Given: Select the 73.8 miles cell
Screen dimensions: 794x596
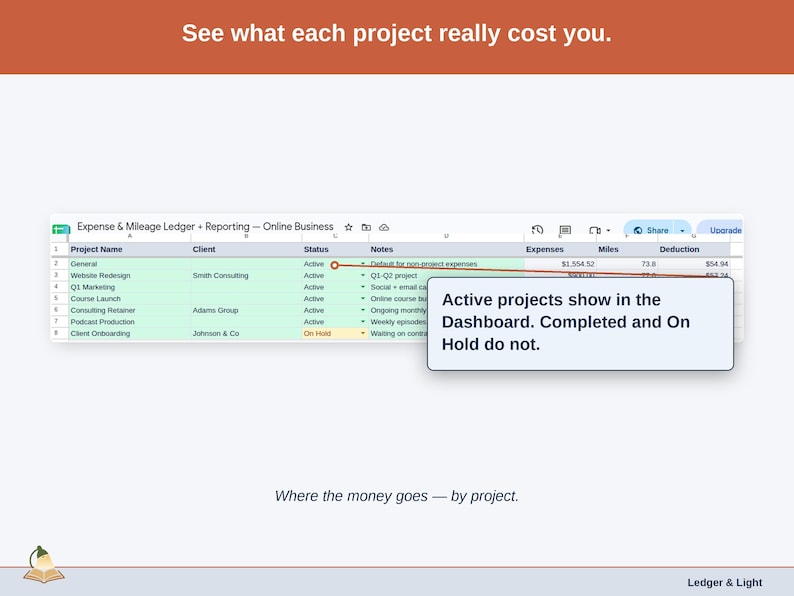Looking at the screenshot, I should (x=627, y=264).
